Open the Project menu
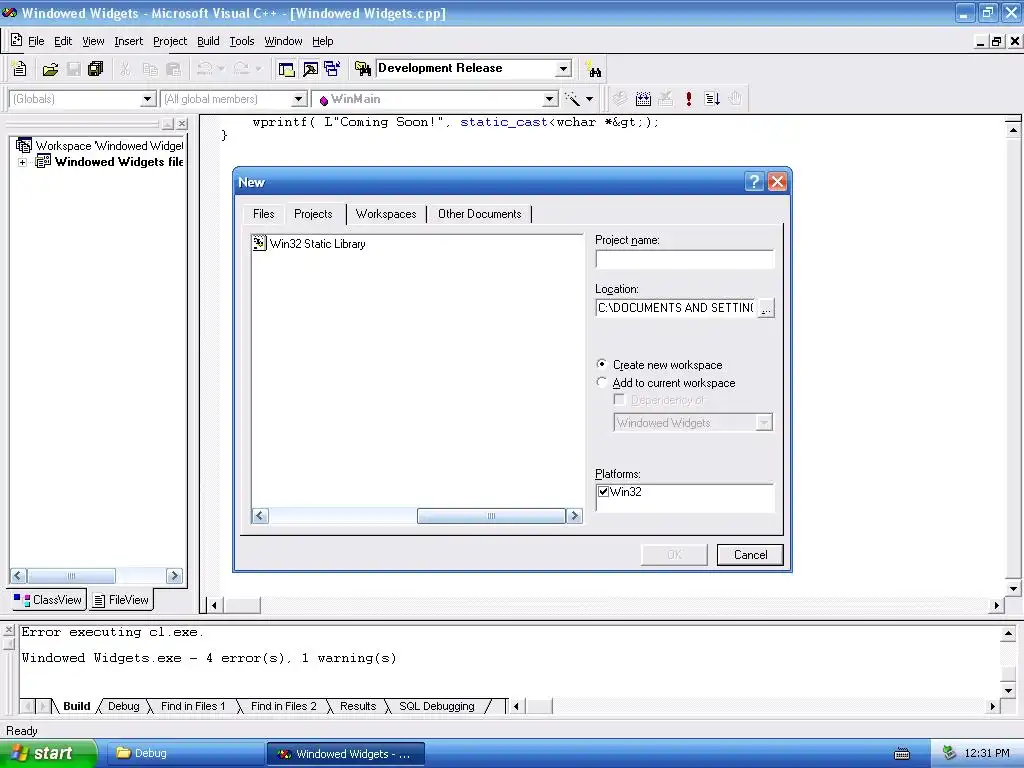This screenshot has width=1024, height=768. coord(170,41)
